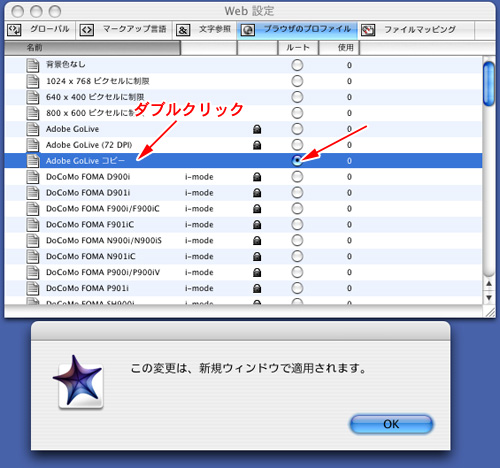Click lock icon on DoCoMo FOMA P901i
This screenshot has height=468, width=500.
coord(257,289)
